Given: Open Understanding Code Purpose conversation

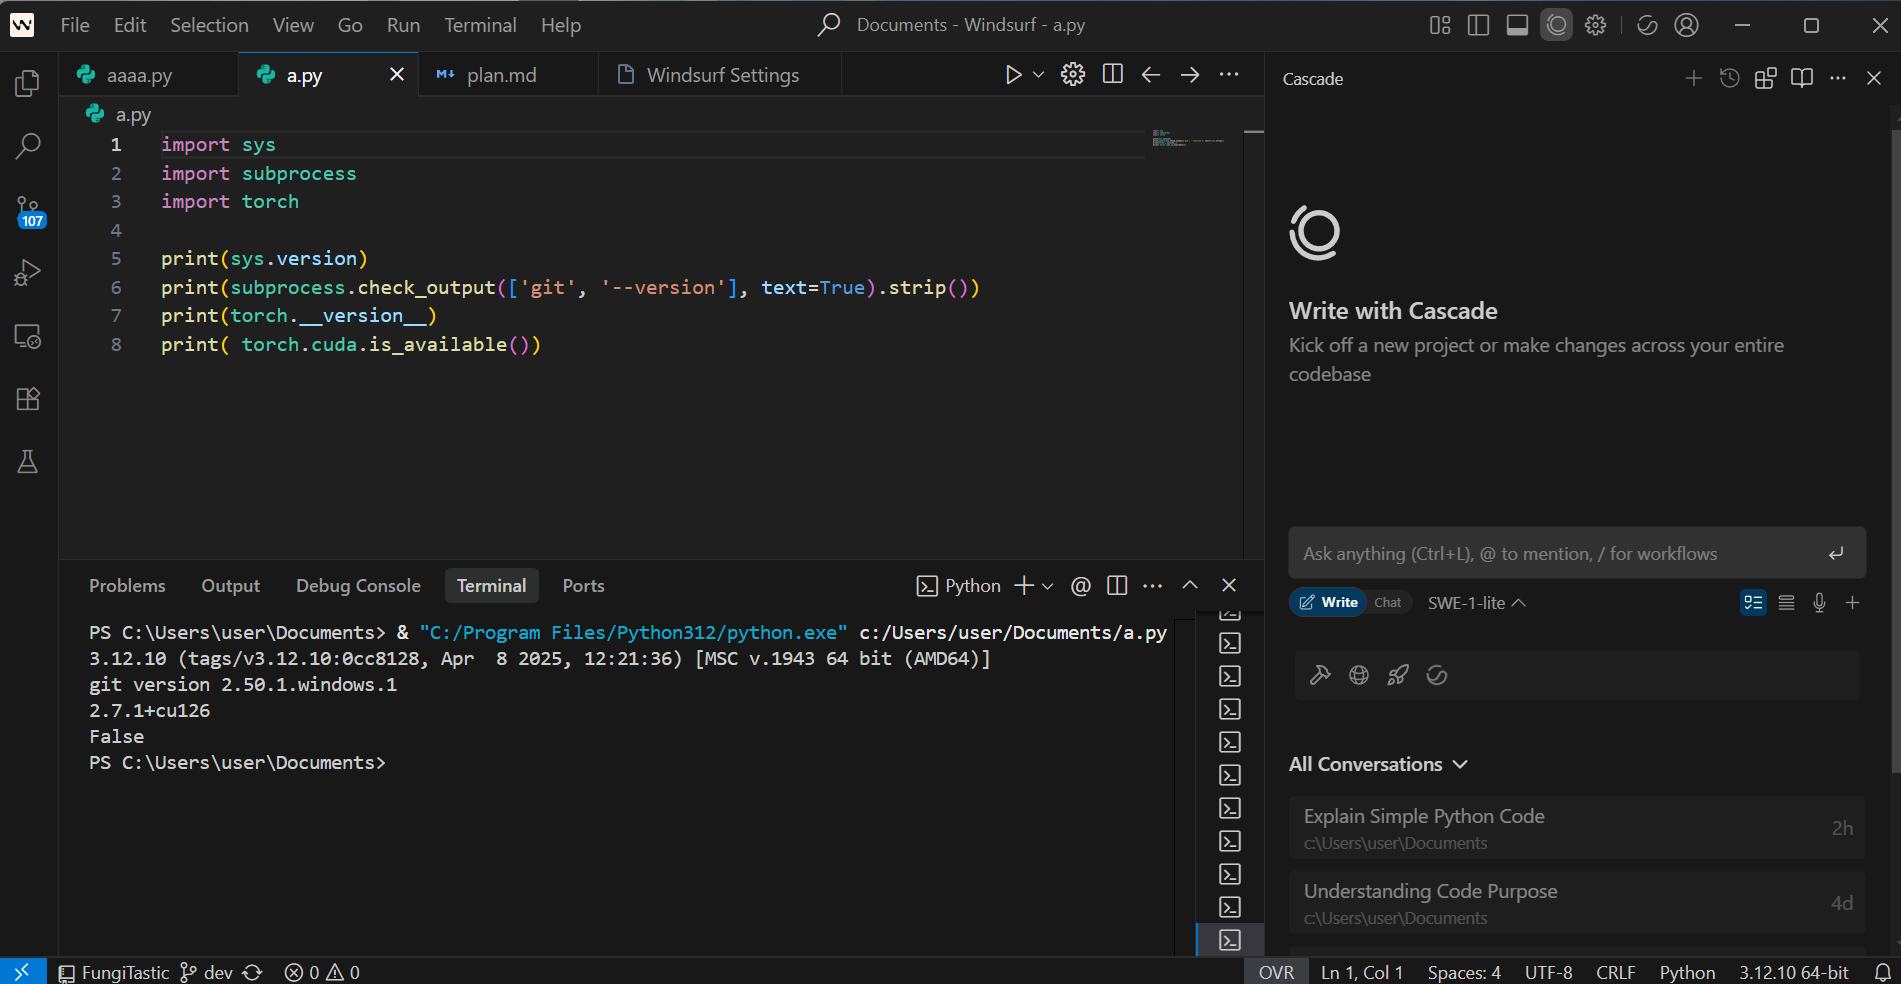Looking at the screenshot, I should pos(1577,903).
